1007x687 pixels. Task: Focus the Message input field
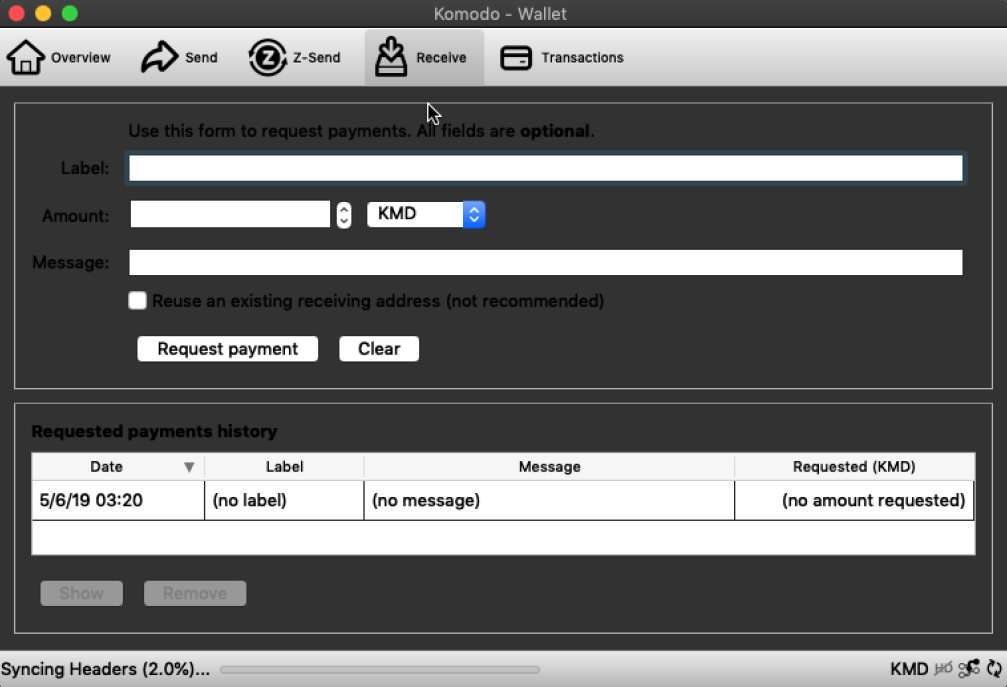[546, 263]
